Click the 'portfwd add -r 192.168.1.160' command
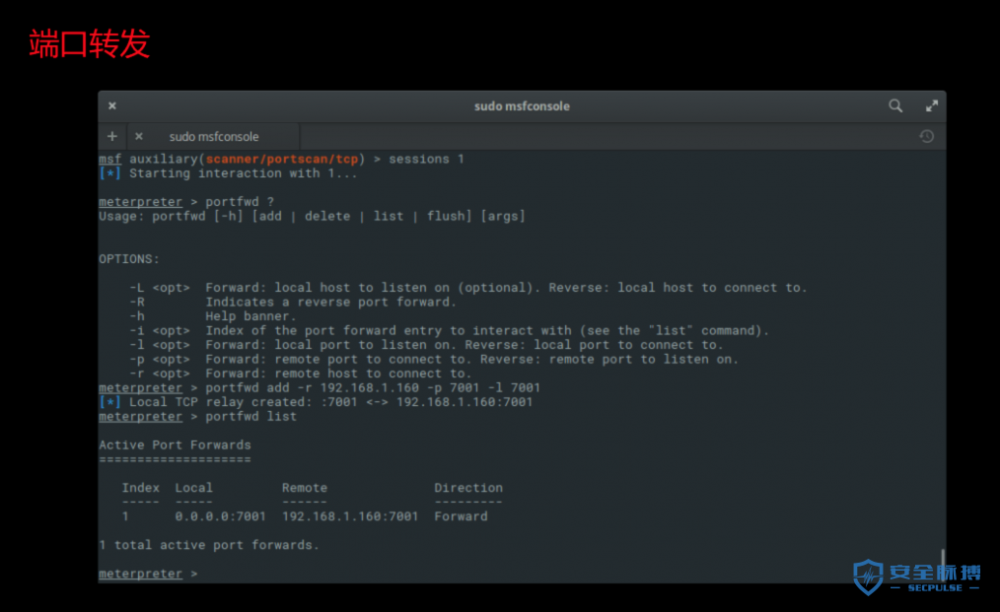The width and height of the screenshot is (1000, 612). (372, 388)
